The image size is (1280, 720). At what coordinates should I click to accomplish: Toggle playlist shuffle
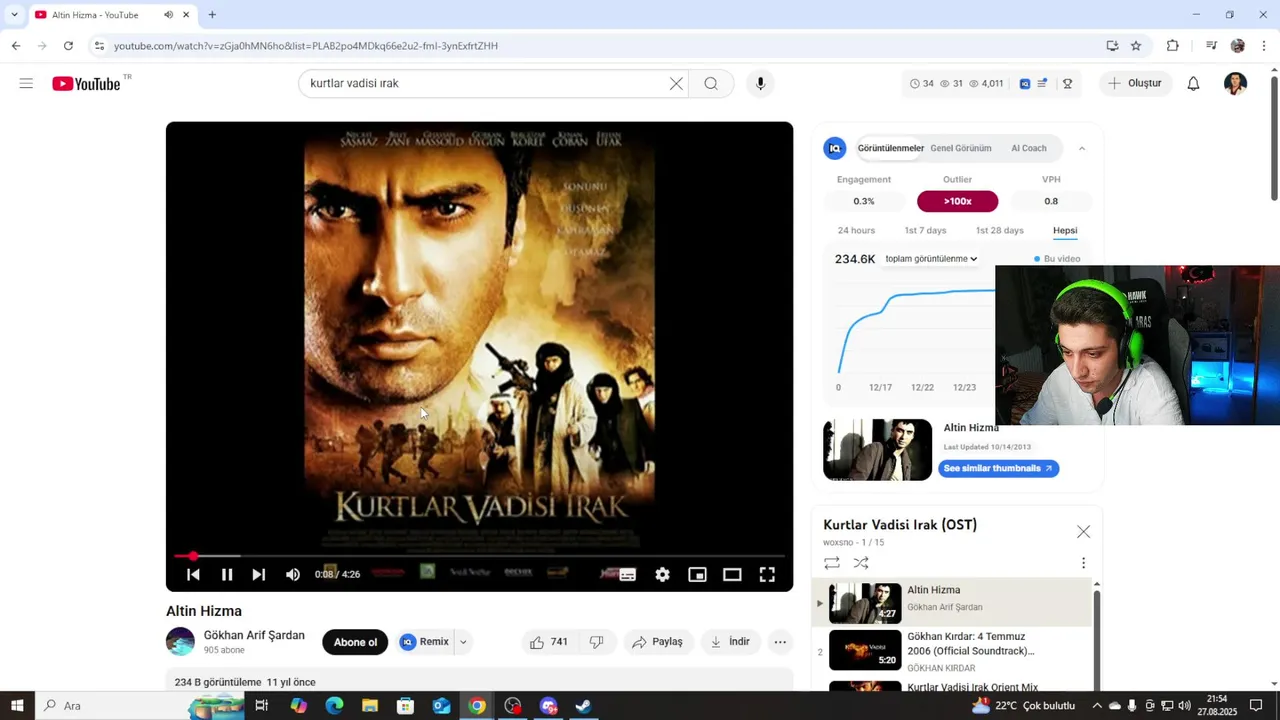tap(861, 563)
